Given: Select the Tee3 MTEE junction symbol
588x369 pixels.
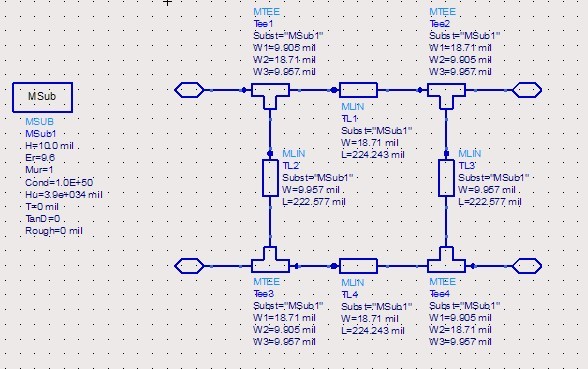Looking at the screenshot, I should coord(270,260).
